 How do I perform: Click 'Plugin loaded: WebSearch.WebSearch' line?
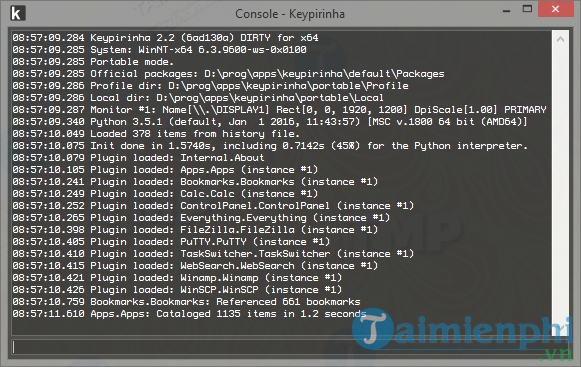pos(195,265)
